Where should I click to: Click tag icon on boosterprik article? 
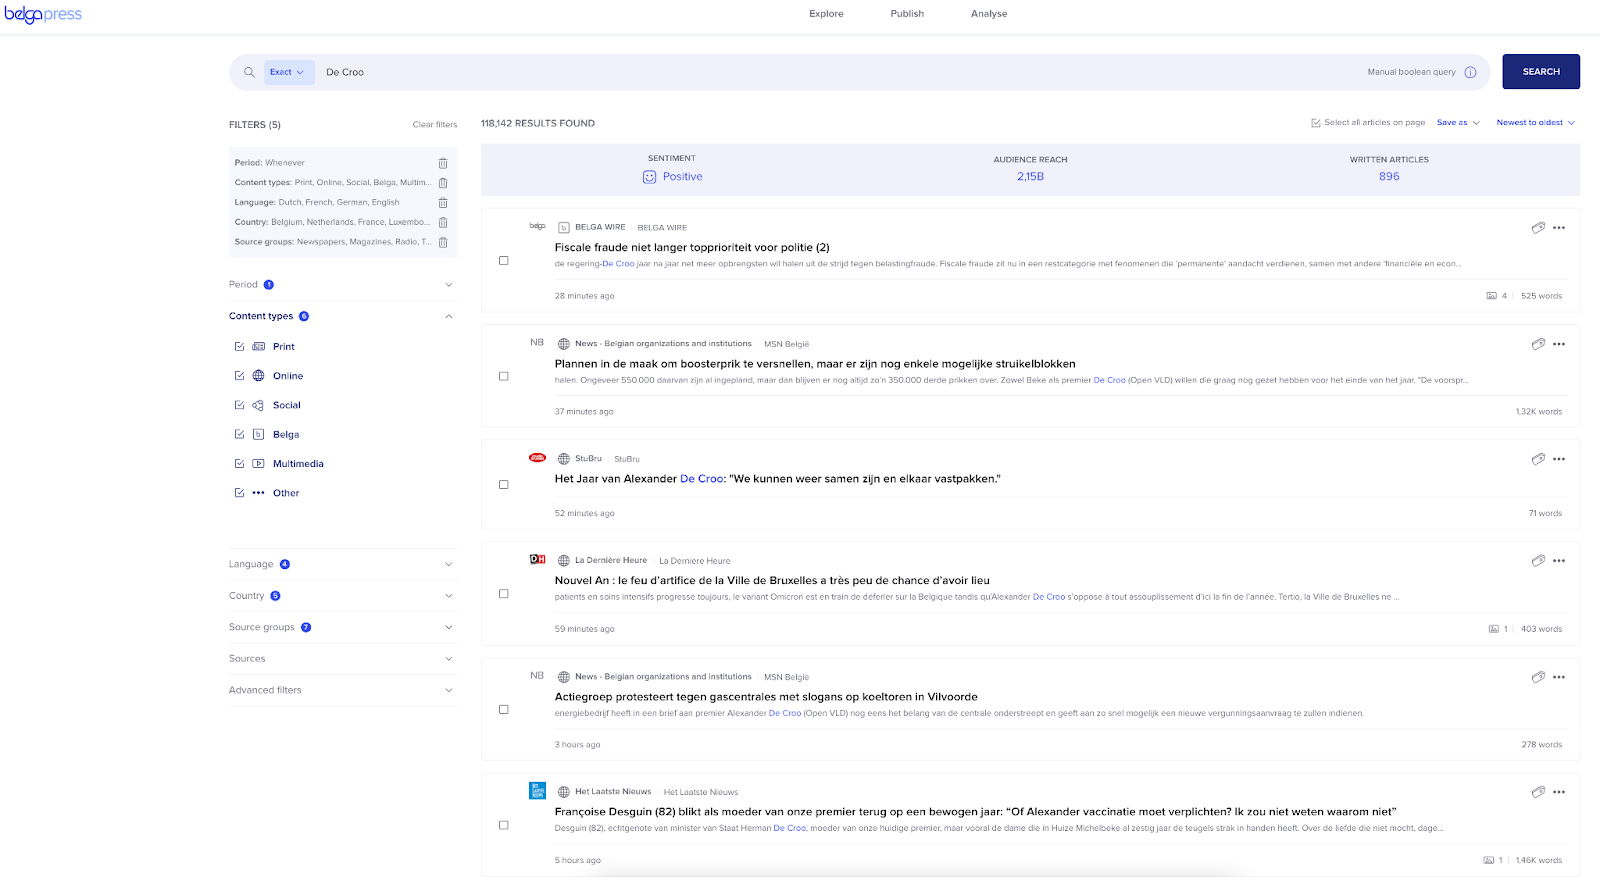tap(1538, 344)
